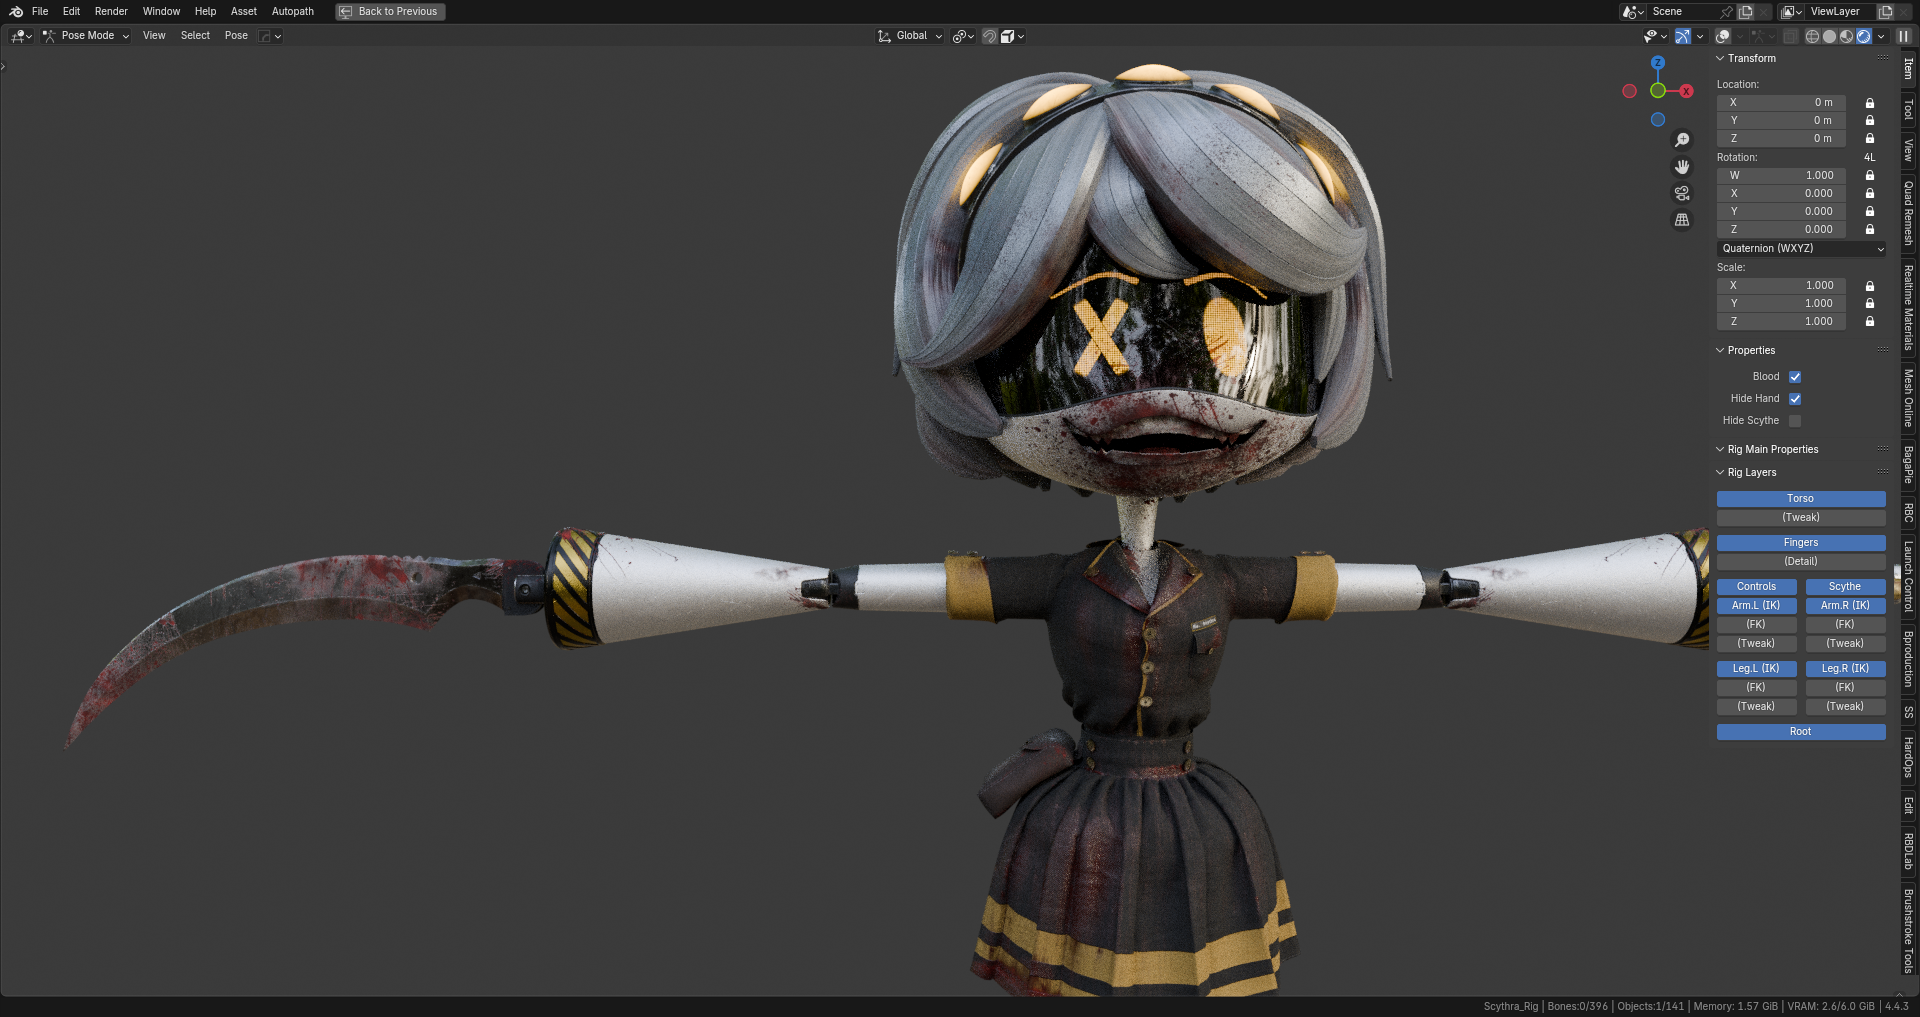Toggle lock on Rotation W
This screenshot has width=1920, height=1017.
click(1870, 176)
